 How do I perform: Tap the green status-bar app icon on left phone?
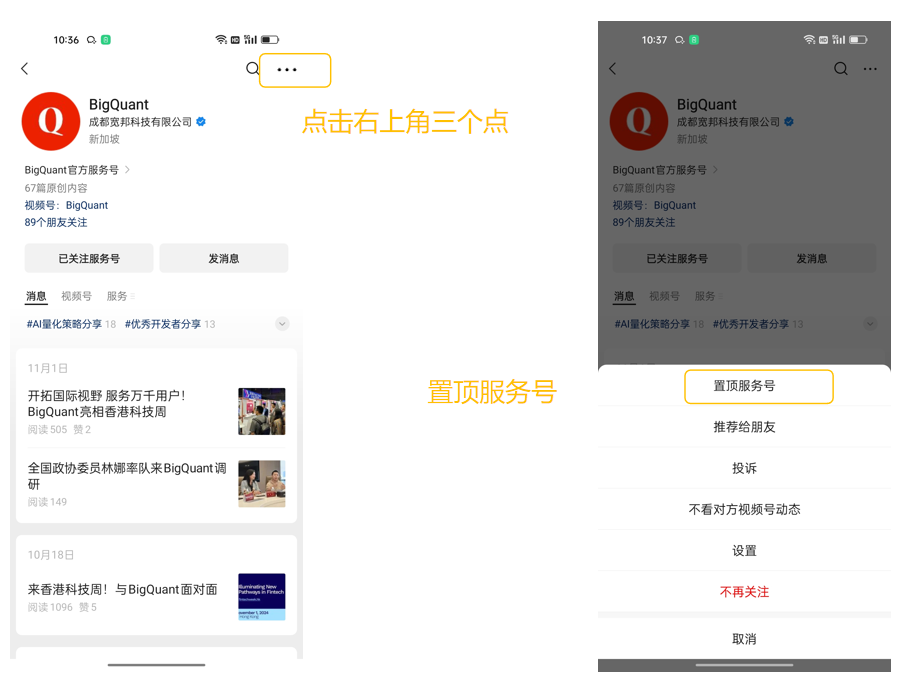click(106, 40)
